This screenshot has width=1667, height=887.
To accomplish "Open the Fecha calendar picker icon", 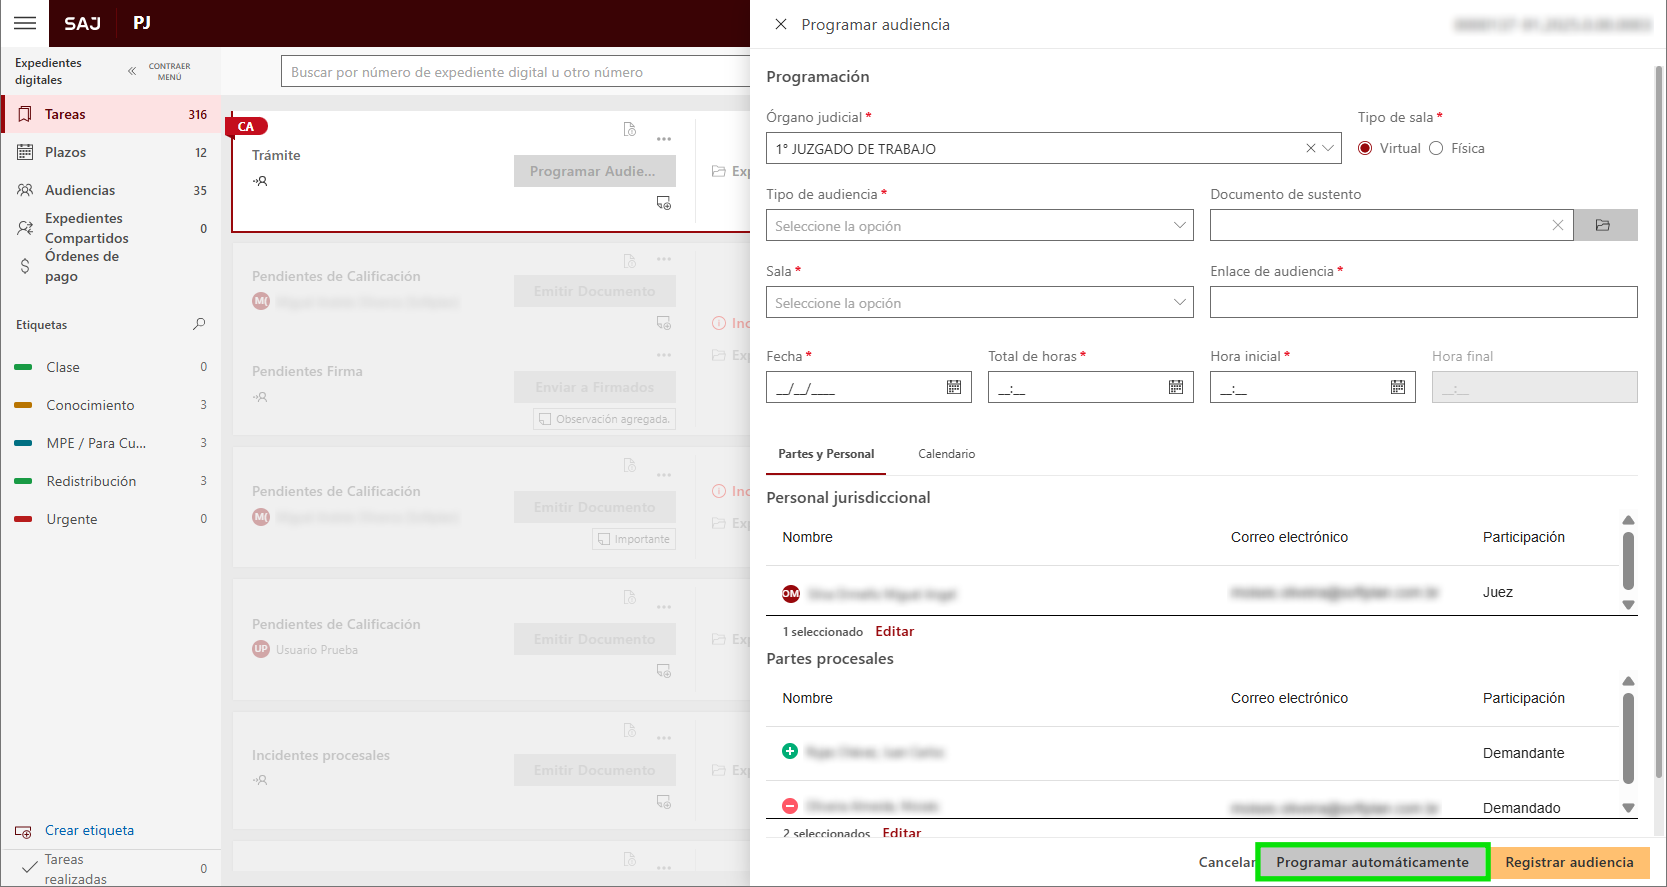I will pyautogui.click(x=953, y=387).
